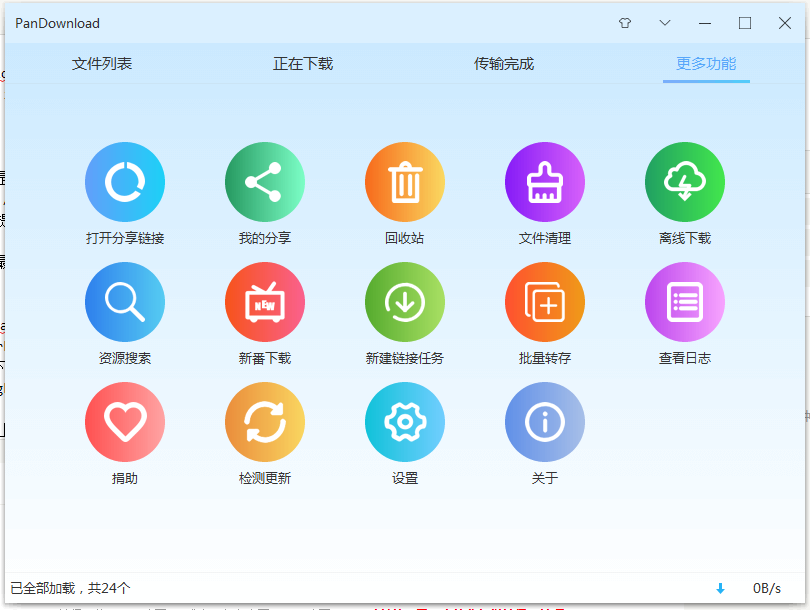Click the blue download speed arrow

click(721, 588)
